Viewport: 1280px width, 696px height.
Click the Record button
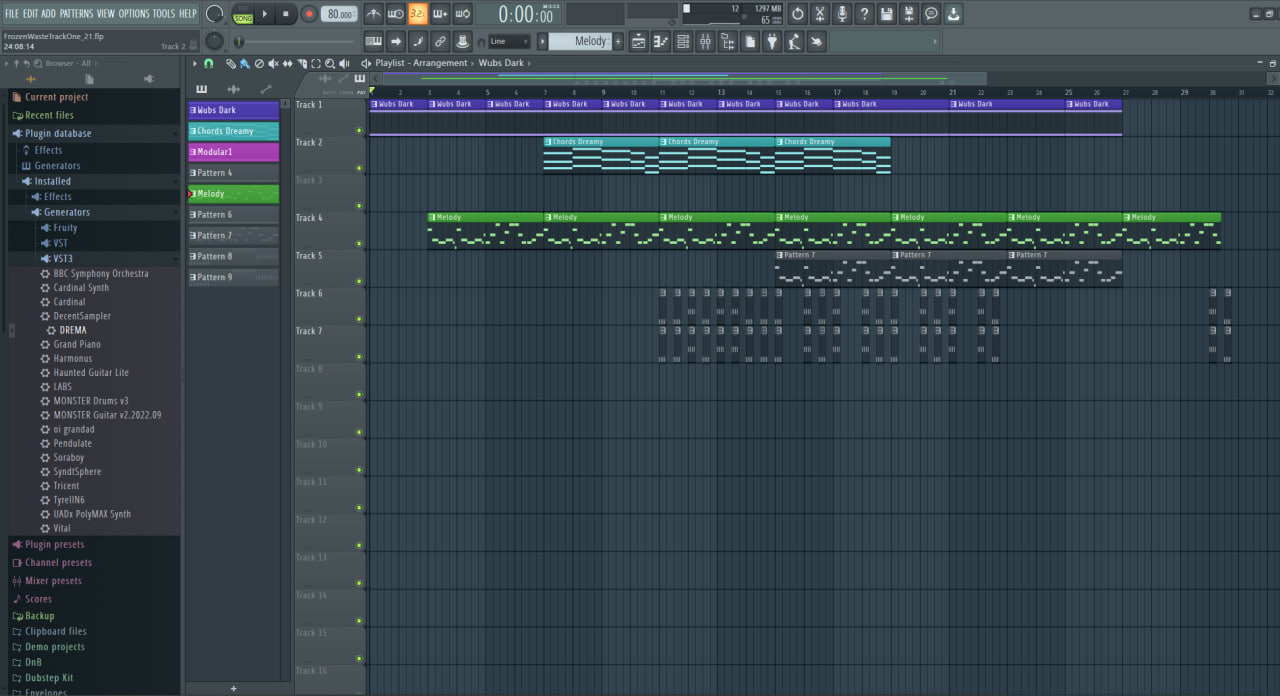tap(308, 14)
